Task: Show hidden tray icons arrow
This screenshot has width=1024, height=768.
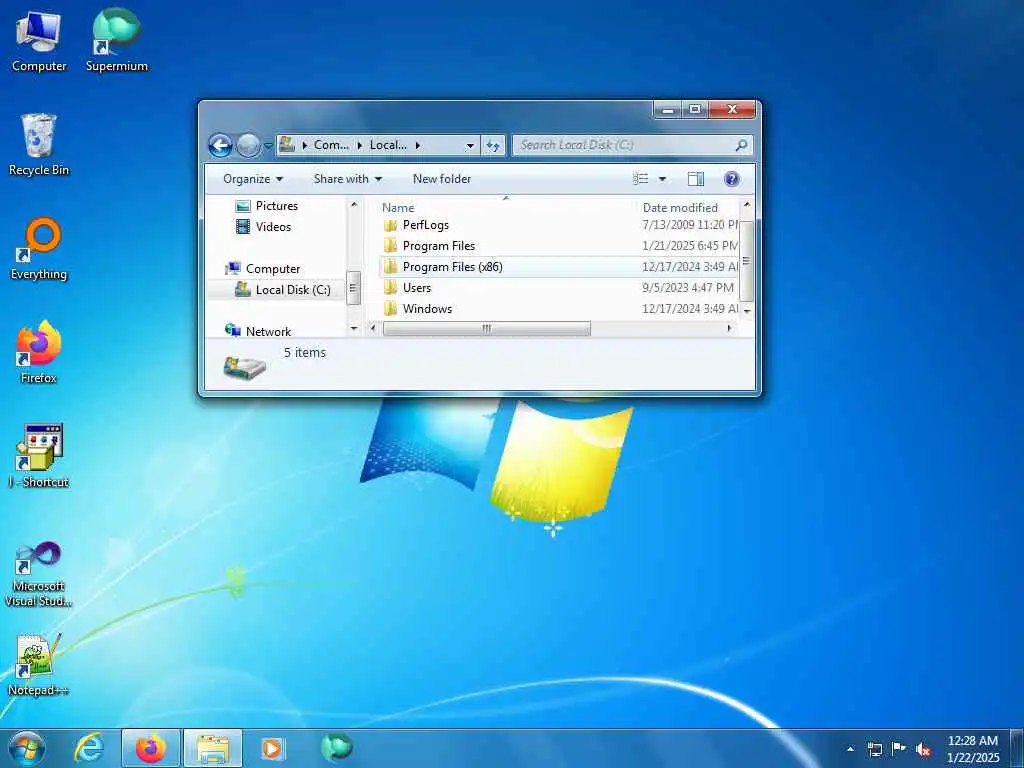Action: click(x=850, y=749)
